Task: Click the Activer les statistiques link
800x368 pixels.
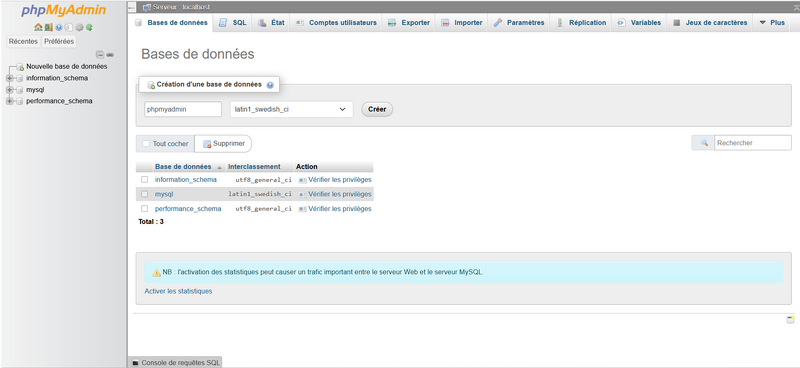Action: [x=179, y=291]
